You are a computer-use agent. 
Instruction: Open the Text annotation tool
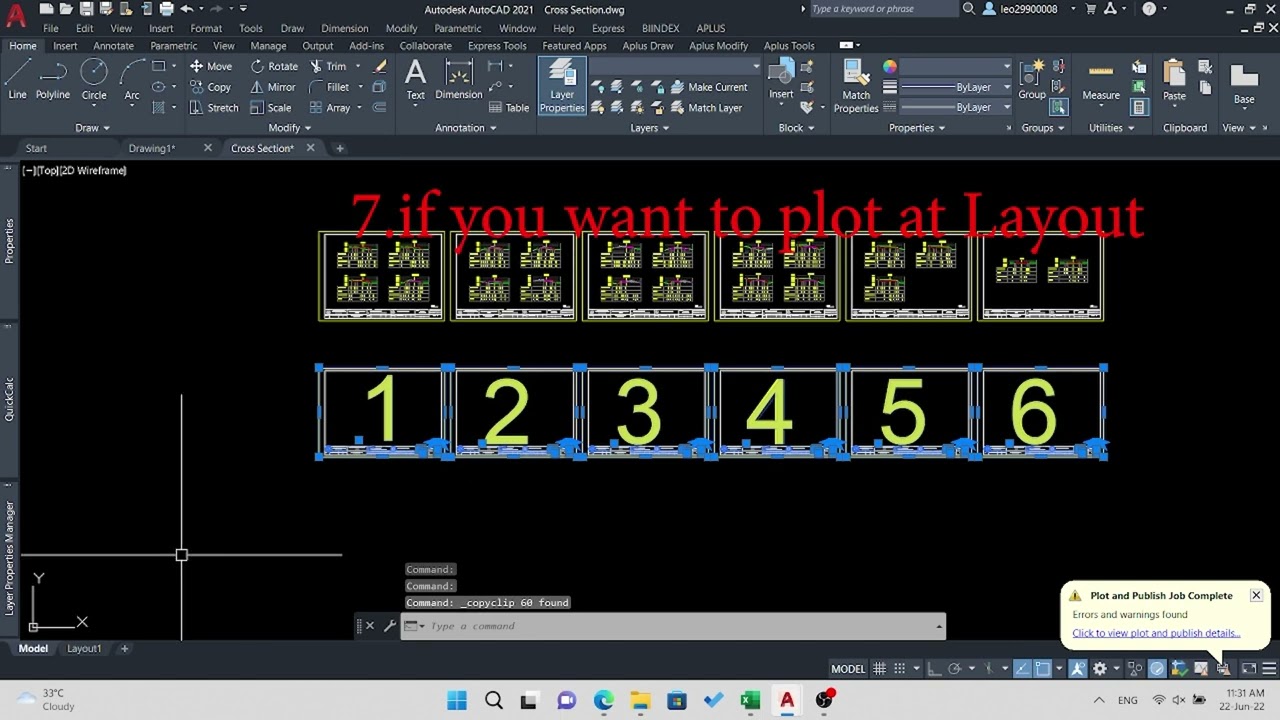[415, 80]
